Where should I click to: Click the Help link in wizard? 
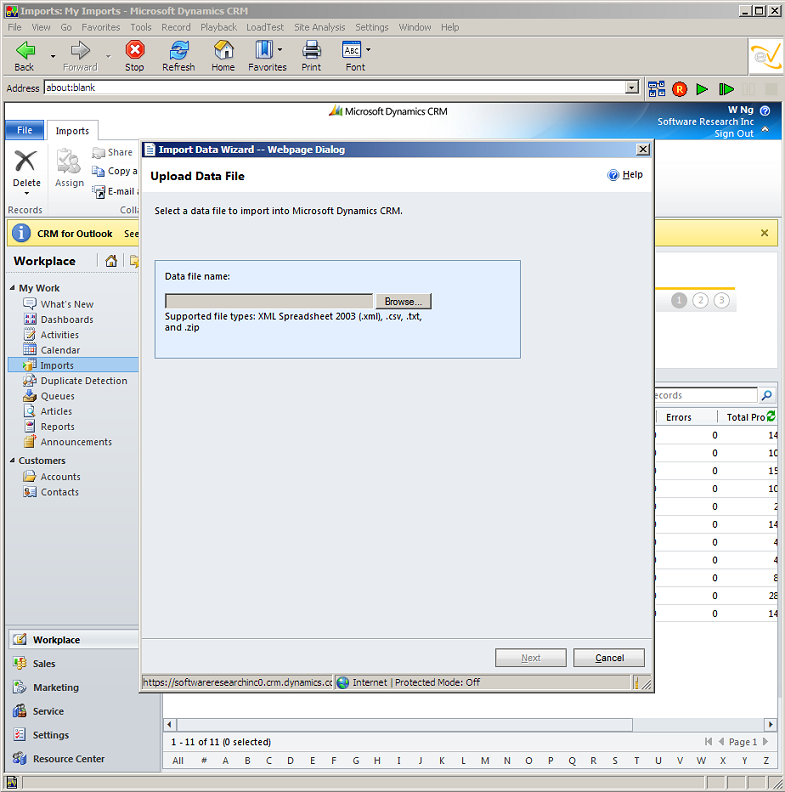tap(632, 175)
